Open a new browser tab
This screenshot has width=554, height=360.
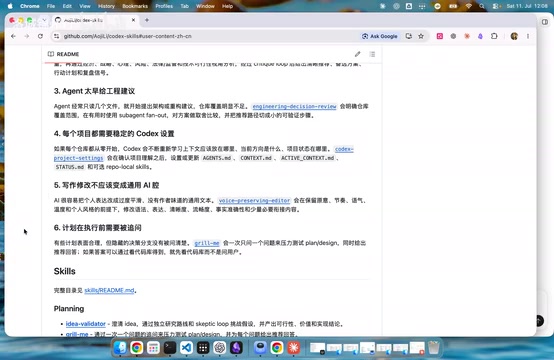[x=147, y=20]
